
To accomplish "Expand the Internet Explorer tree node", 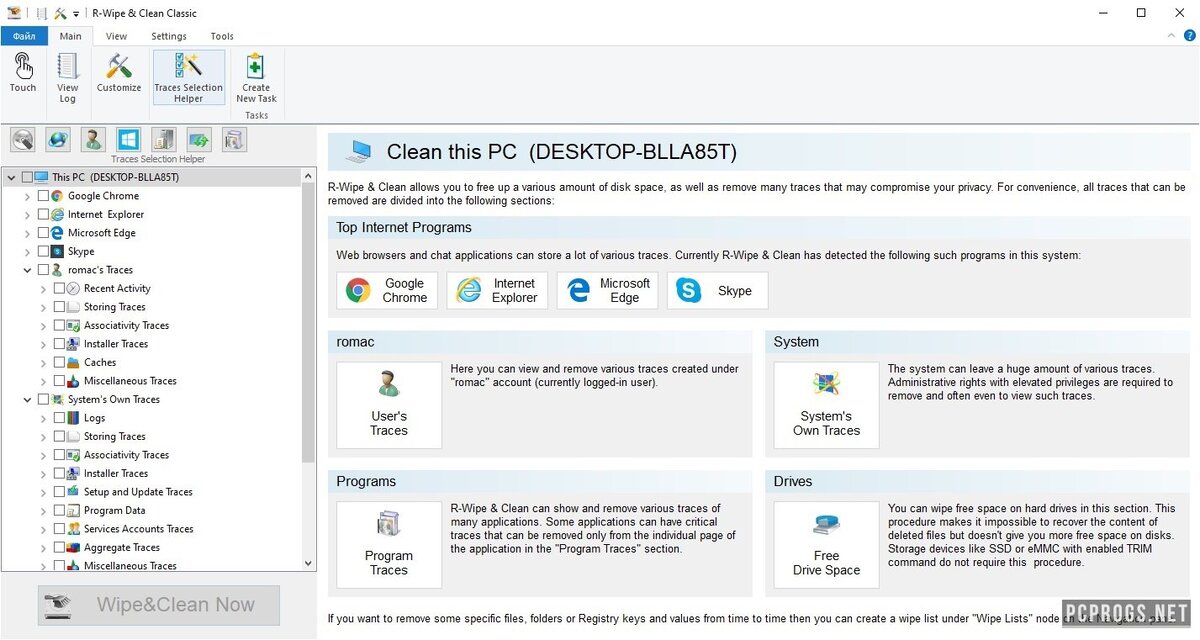I will click(x=27, y=214).
